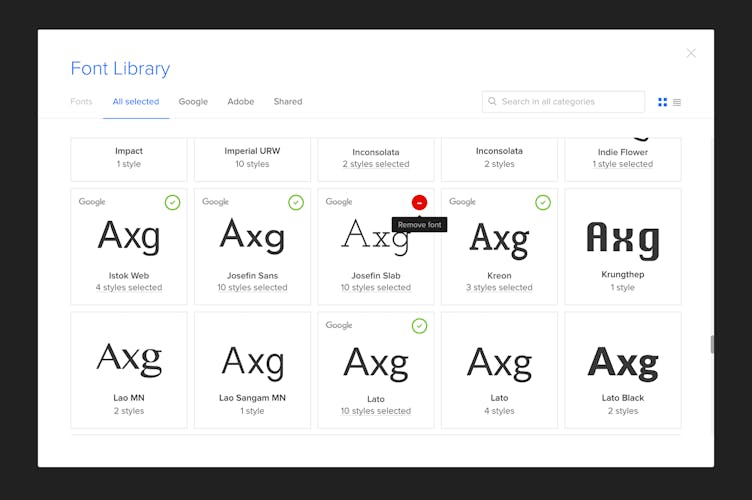This screenshot has height=500, width=752.
Task: Toggle Josefin Sans selected checkmark
Action: tap(296, 202)
